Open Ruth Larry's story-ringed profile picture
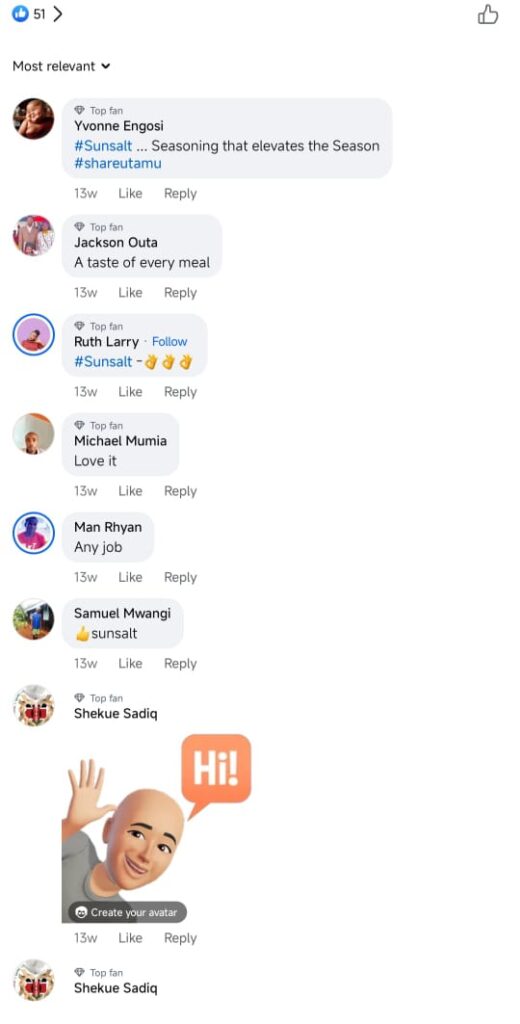Viewport: 520px width, 1024px height. click(33, 334)
